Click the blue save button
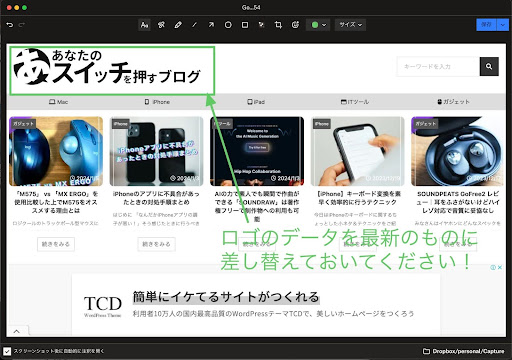Image resolution: width=512 pixels, height=360 pixels. [486, 25]
